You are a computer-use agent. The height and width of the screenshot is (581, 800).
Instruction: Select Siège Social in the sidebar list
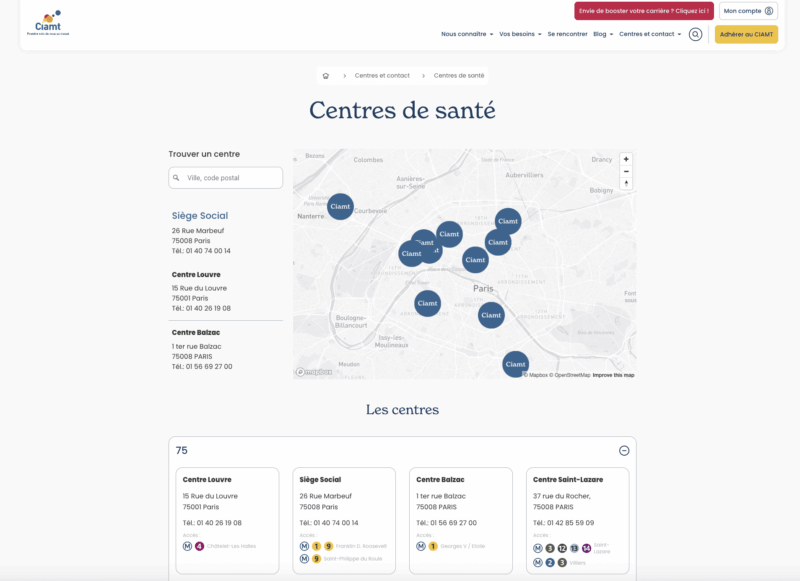pyautogui.click(x=200, y=216)
